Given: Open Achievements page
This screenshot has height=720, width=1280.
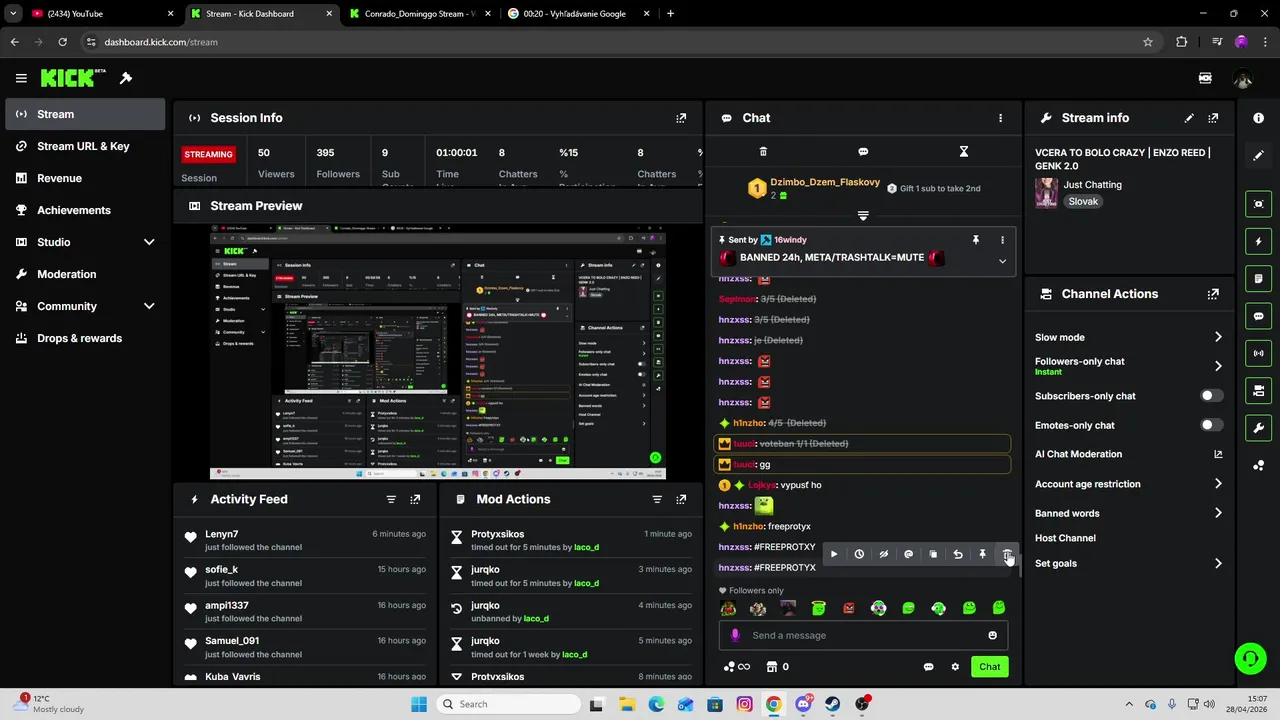Looking at the screenshot, I should tap(85, 210).
